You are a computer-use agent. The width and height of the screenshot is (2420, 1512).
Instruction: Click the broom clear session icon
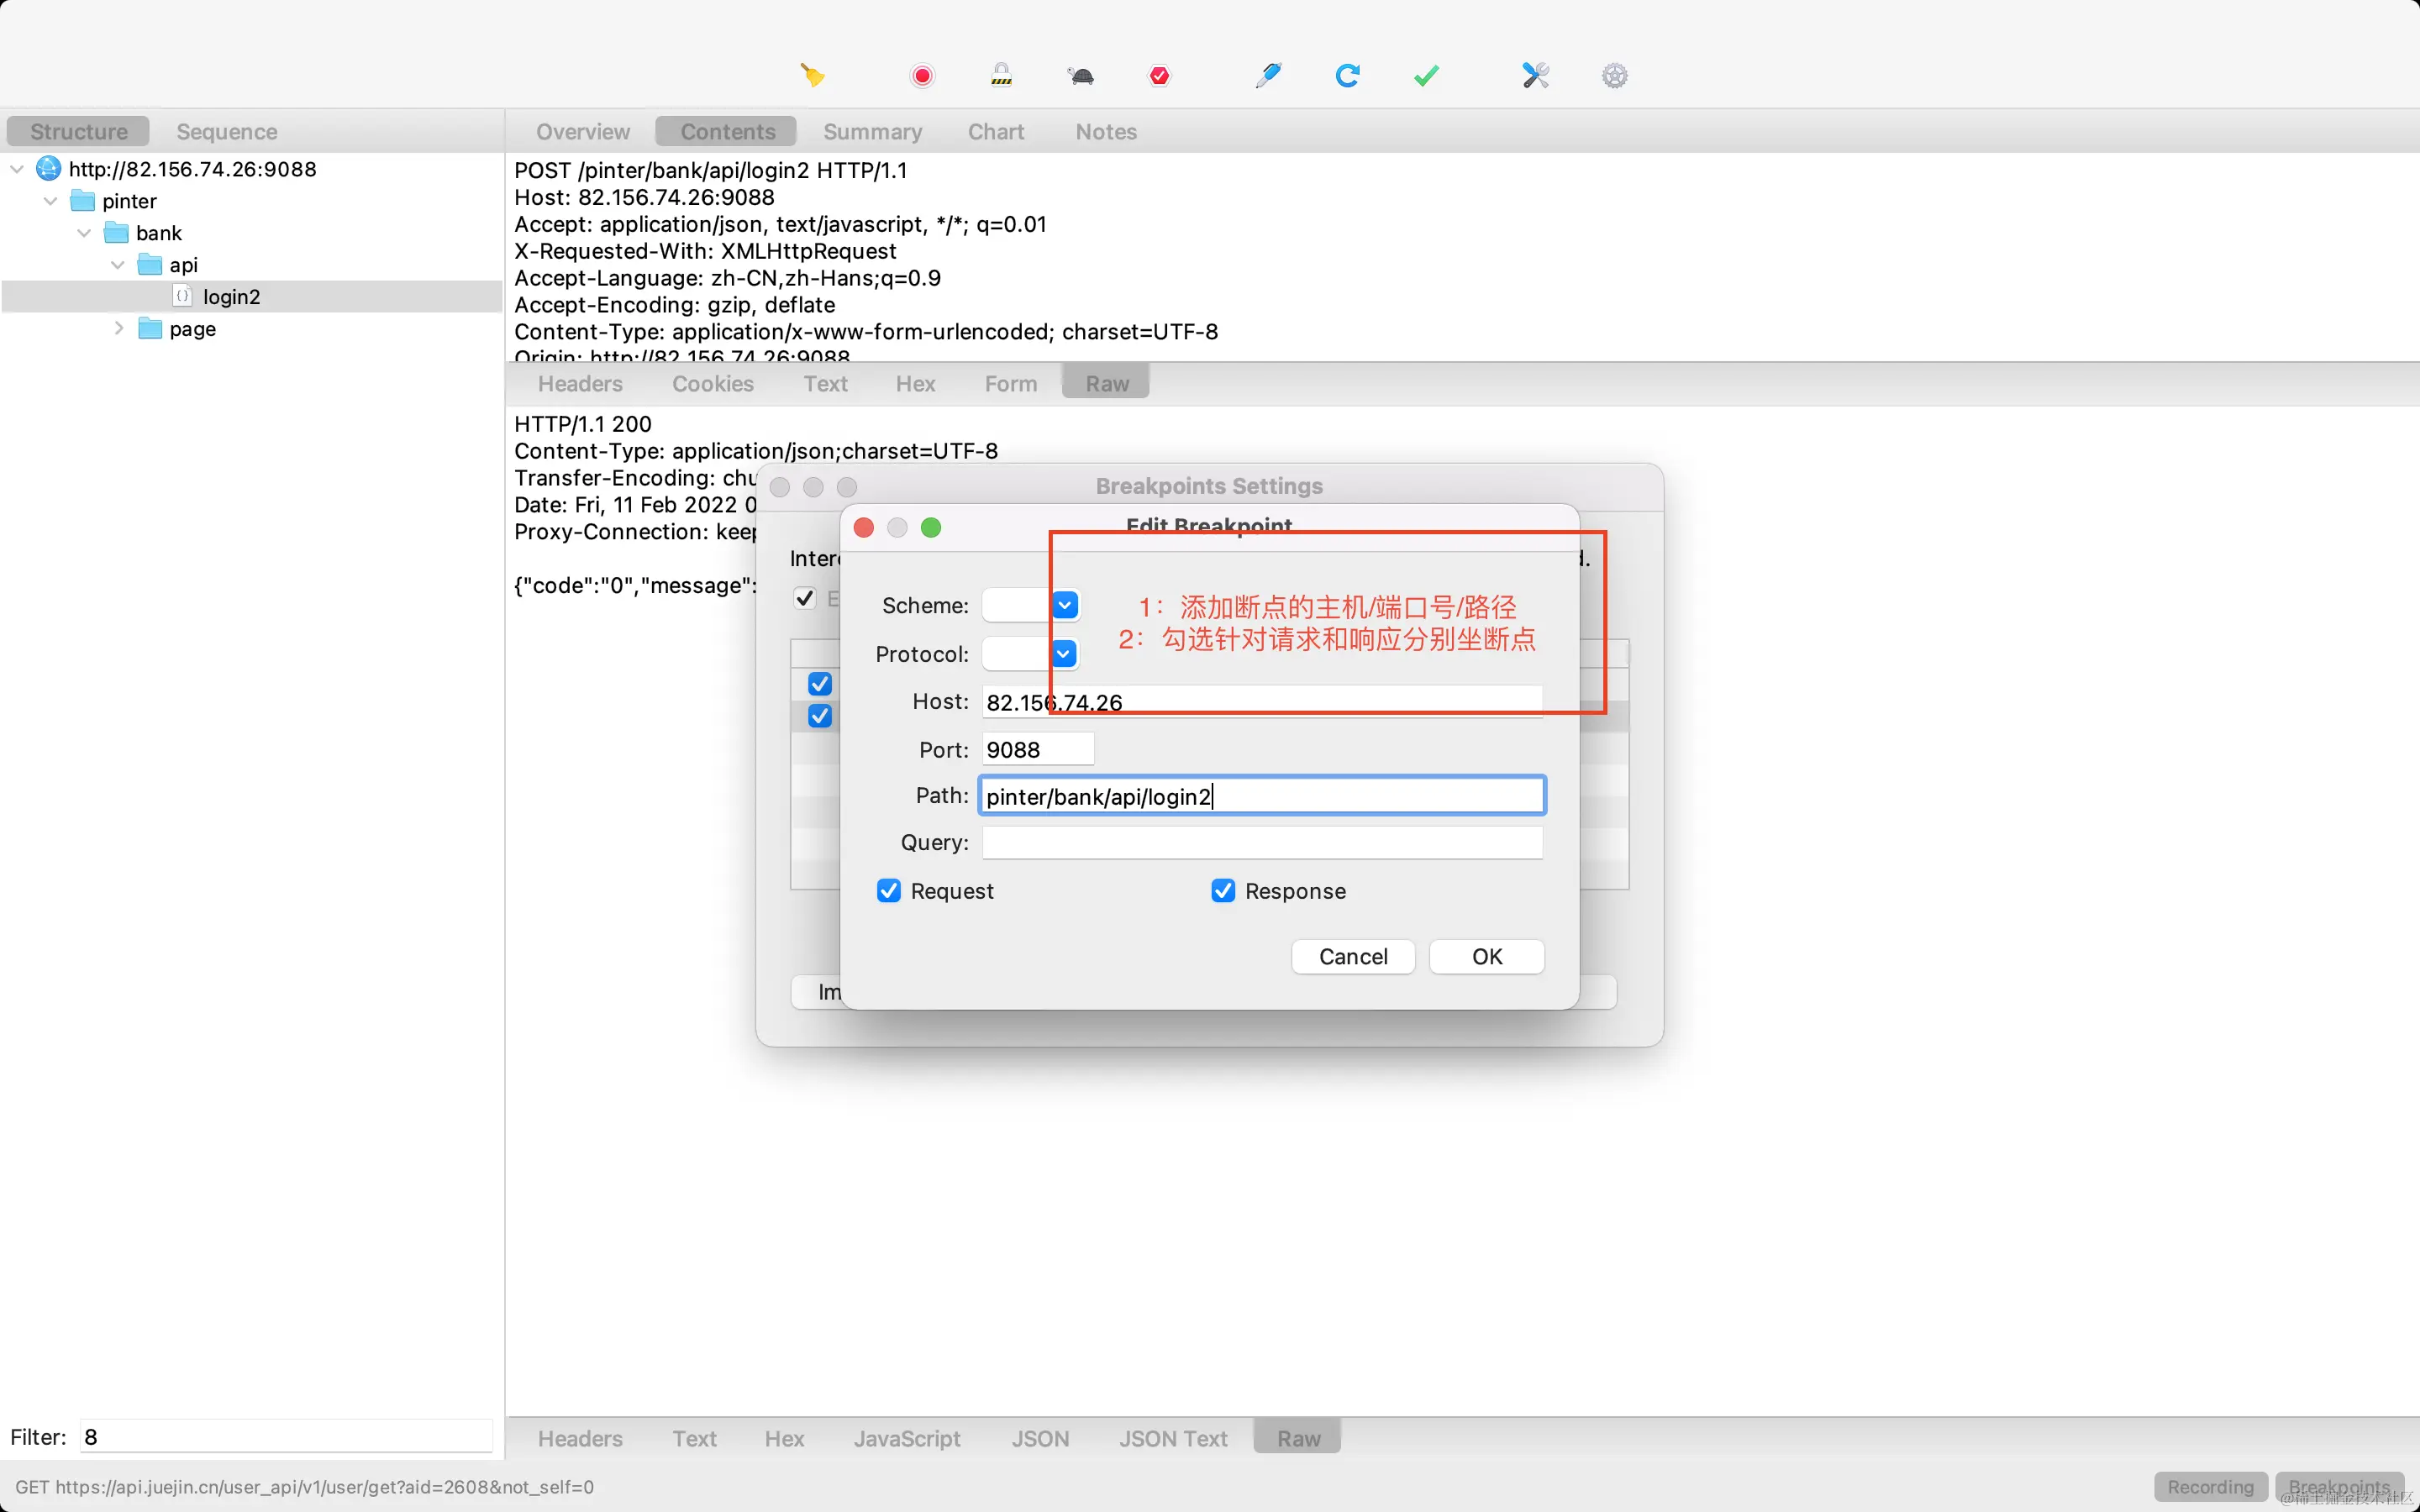pos(812,75)
